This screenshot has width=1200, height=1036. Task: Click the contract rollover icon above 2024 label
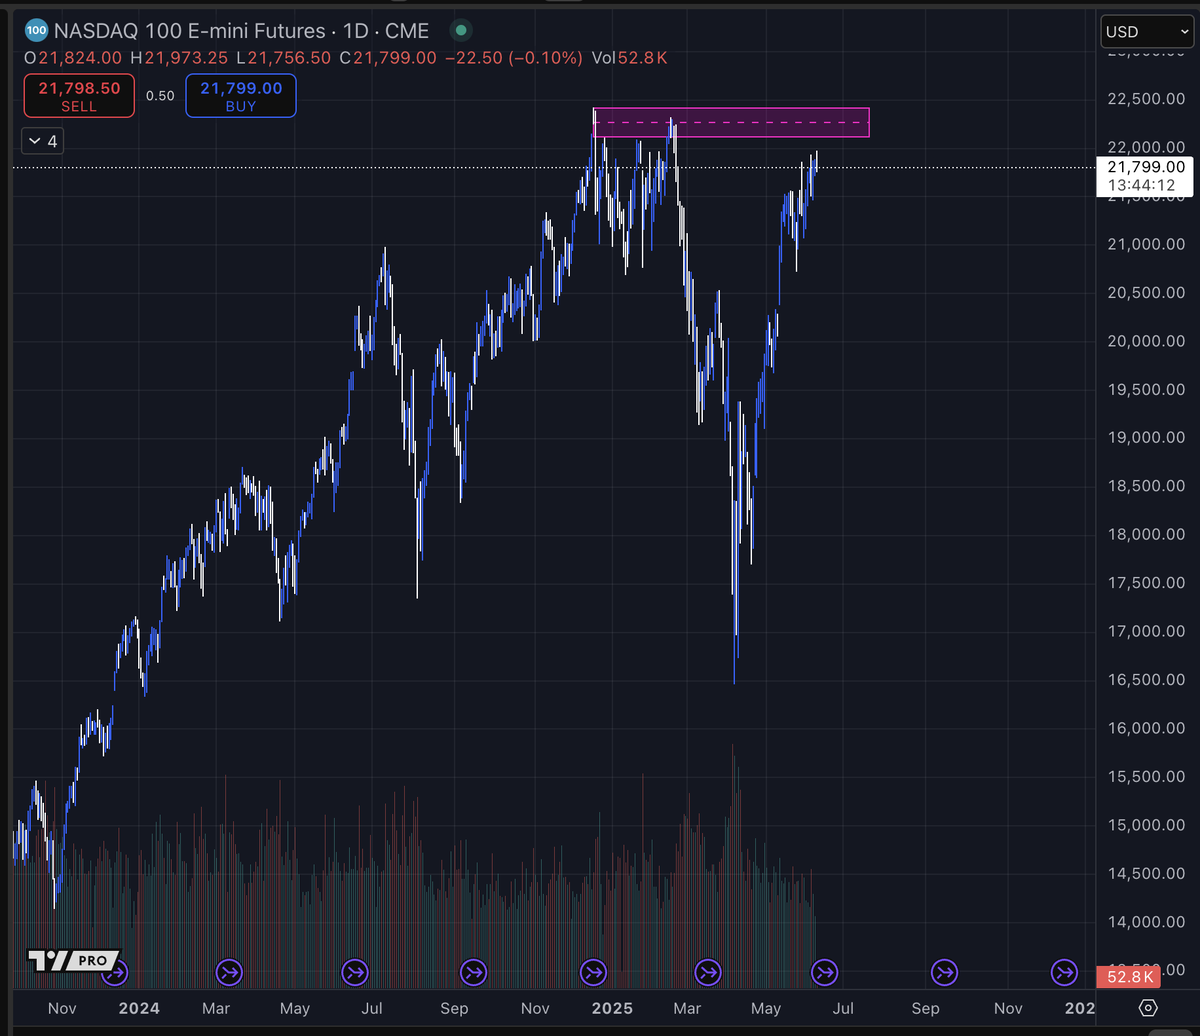click(x=116, y=972)
